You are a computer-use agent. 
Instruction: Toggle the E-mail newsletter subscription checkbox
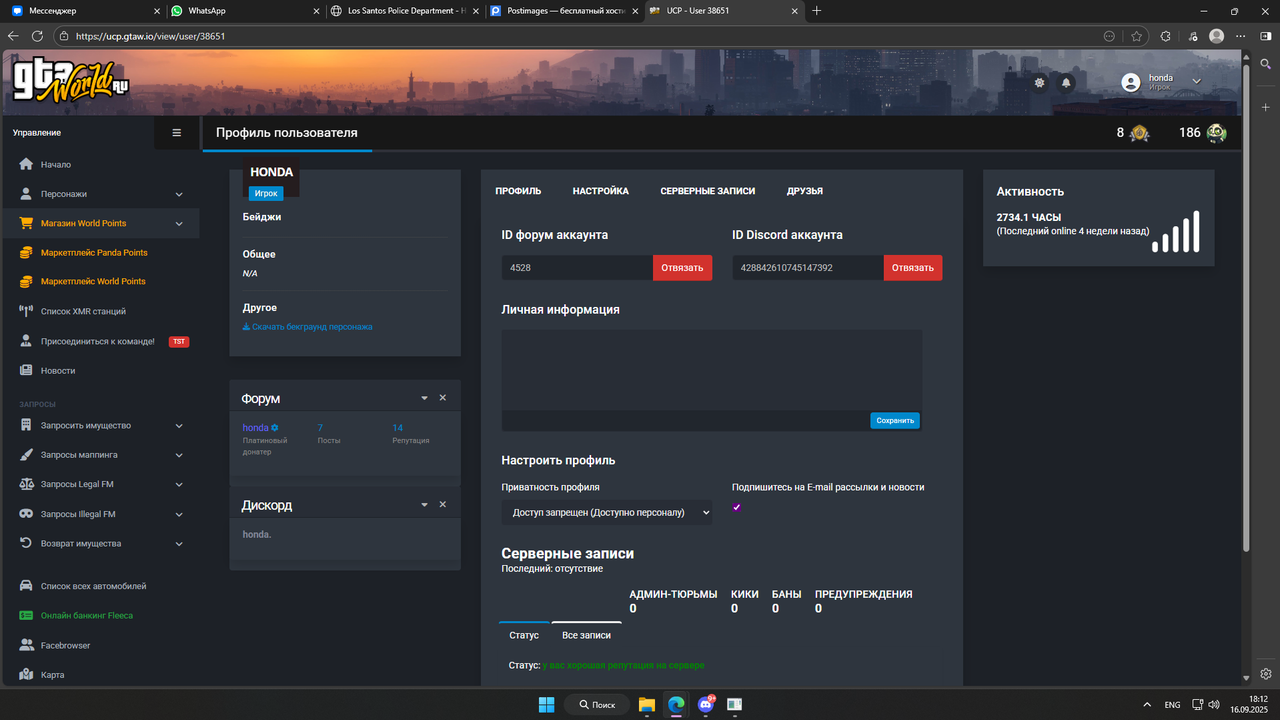click(737, 507)
